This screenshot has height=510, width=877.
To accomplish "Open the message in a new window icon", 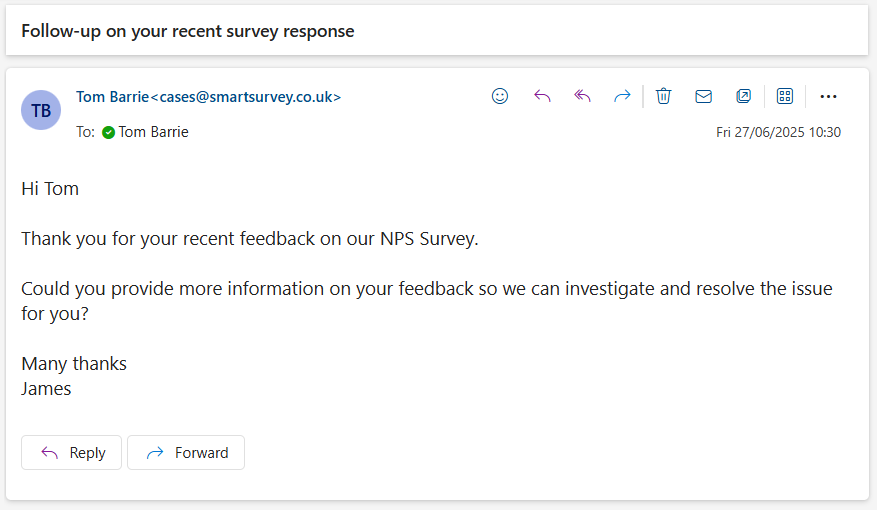I will pos(743,96).
